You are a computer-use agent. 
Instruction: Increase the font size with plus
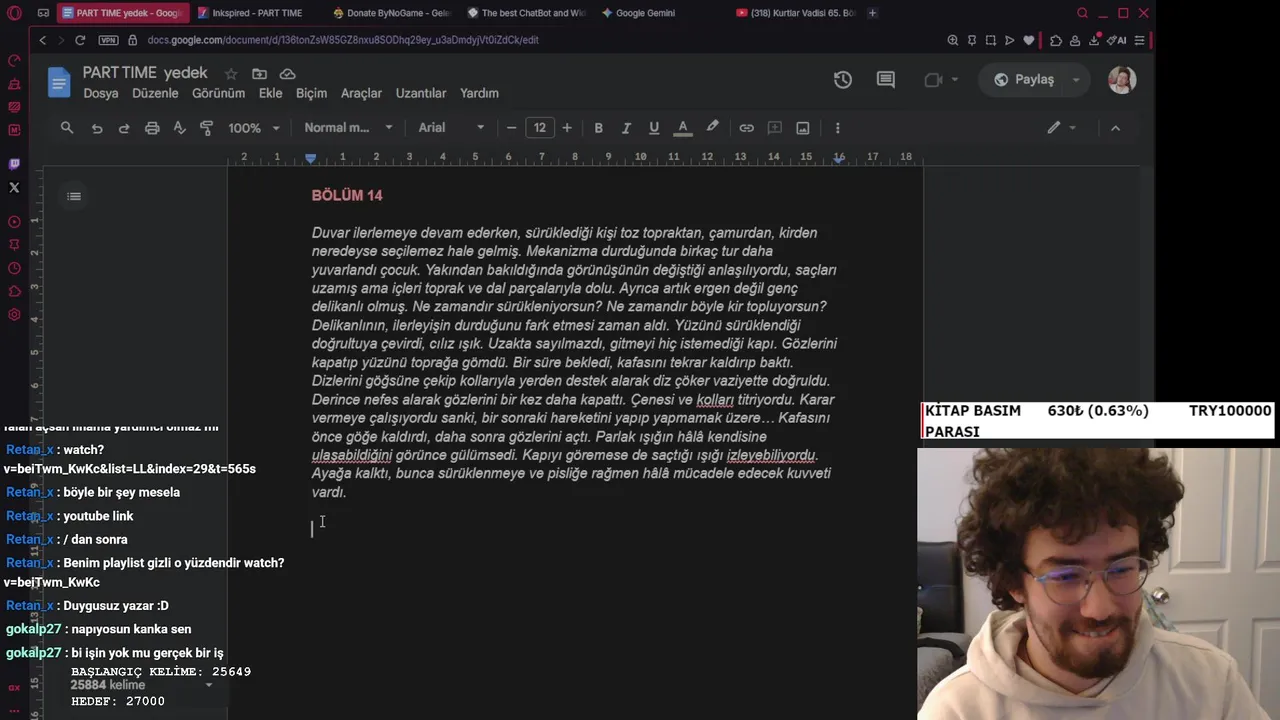click(567, 128)
